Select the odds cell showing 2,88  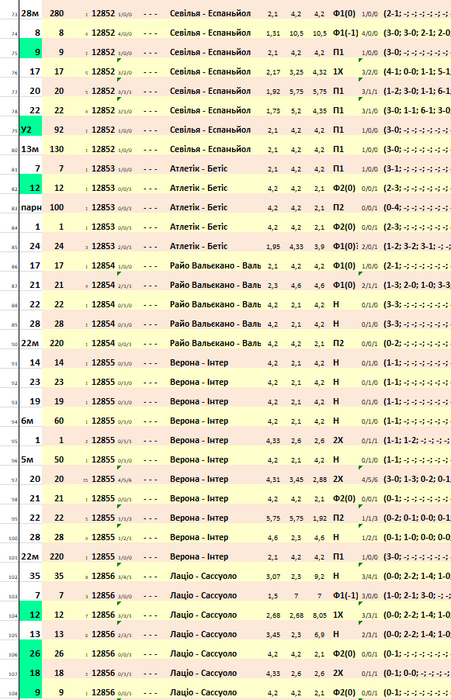[319, 479]
